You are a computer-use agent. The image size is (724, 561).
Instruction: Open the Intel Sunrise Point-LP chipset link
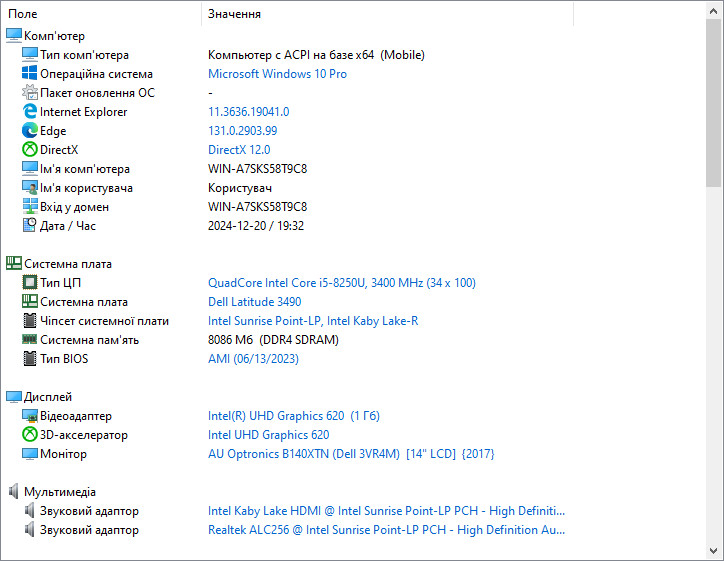tap(313, 320)
